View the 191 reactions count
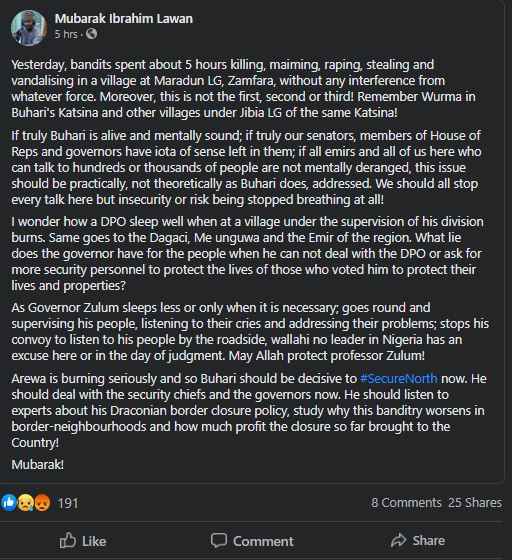Screen dimensions: 512x560 pos(67,503)
